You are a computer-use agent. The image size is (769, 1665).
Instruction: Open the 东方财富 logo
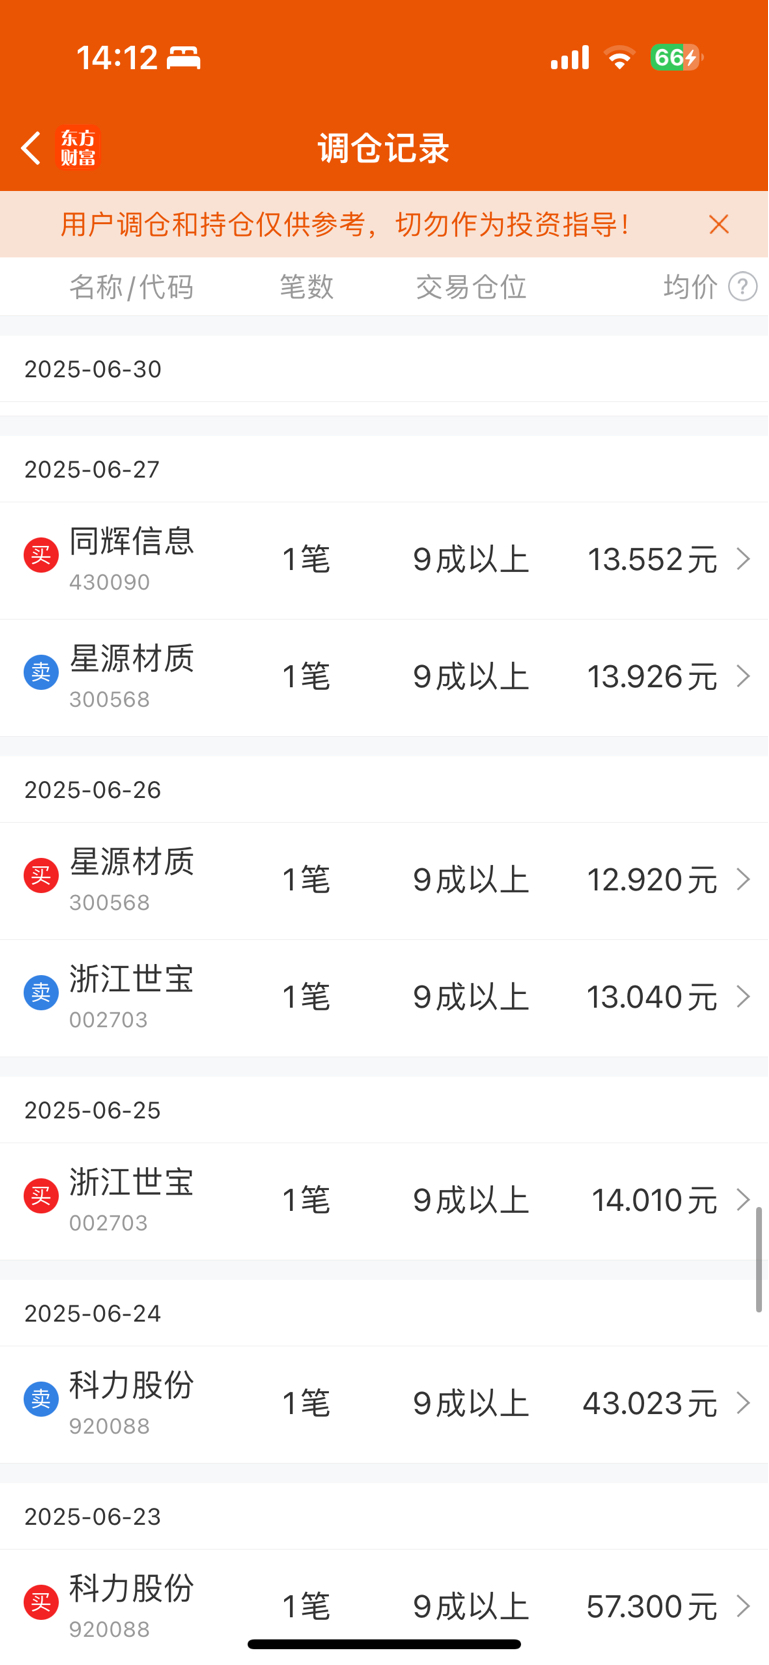(78, 148)
